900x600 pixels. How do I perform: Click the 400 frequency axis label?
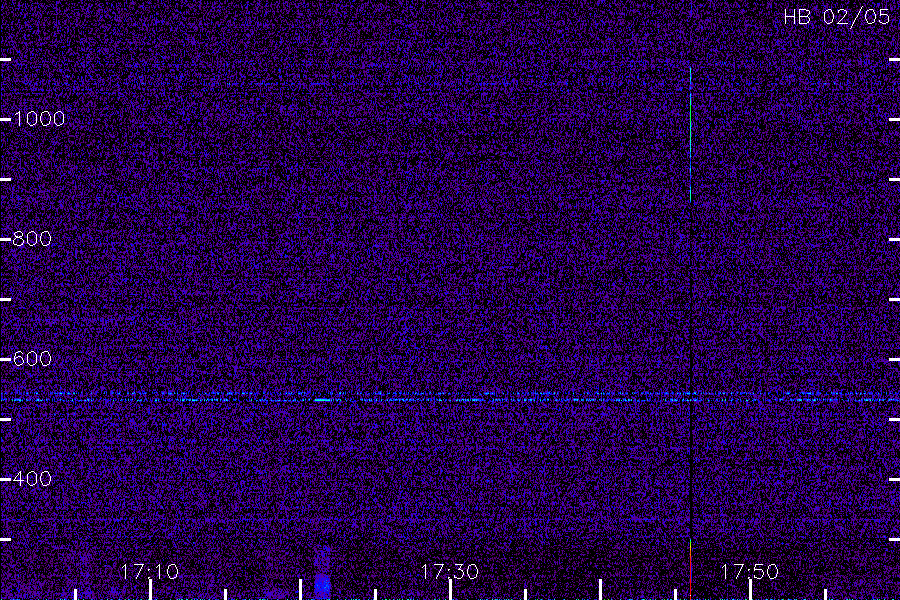tap(32, 479)
